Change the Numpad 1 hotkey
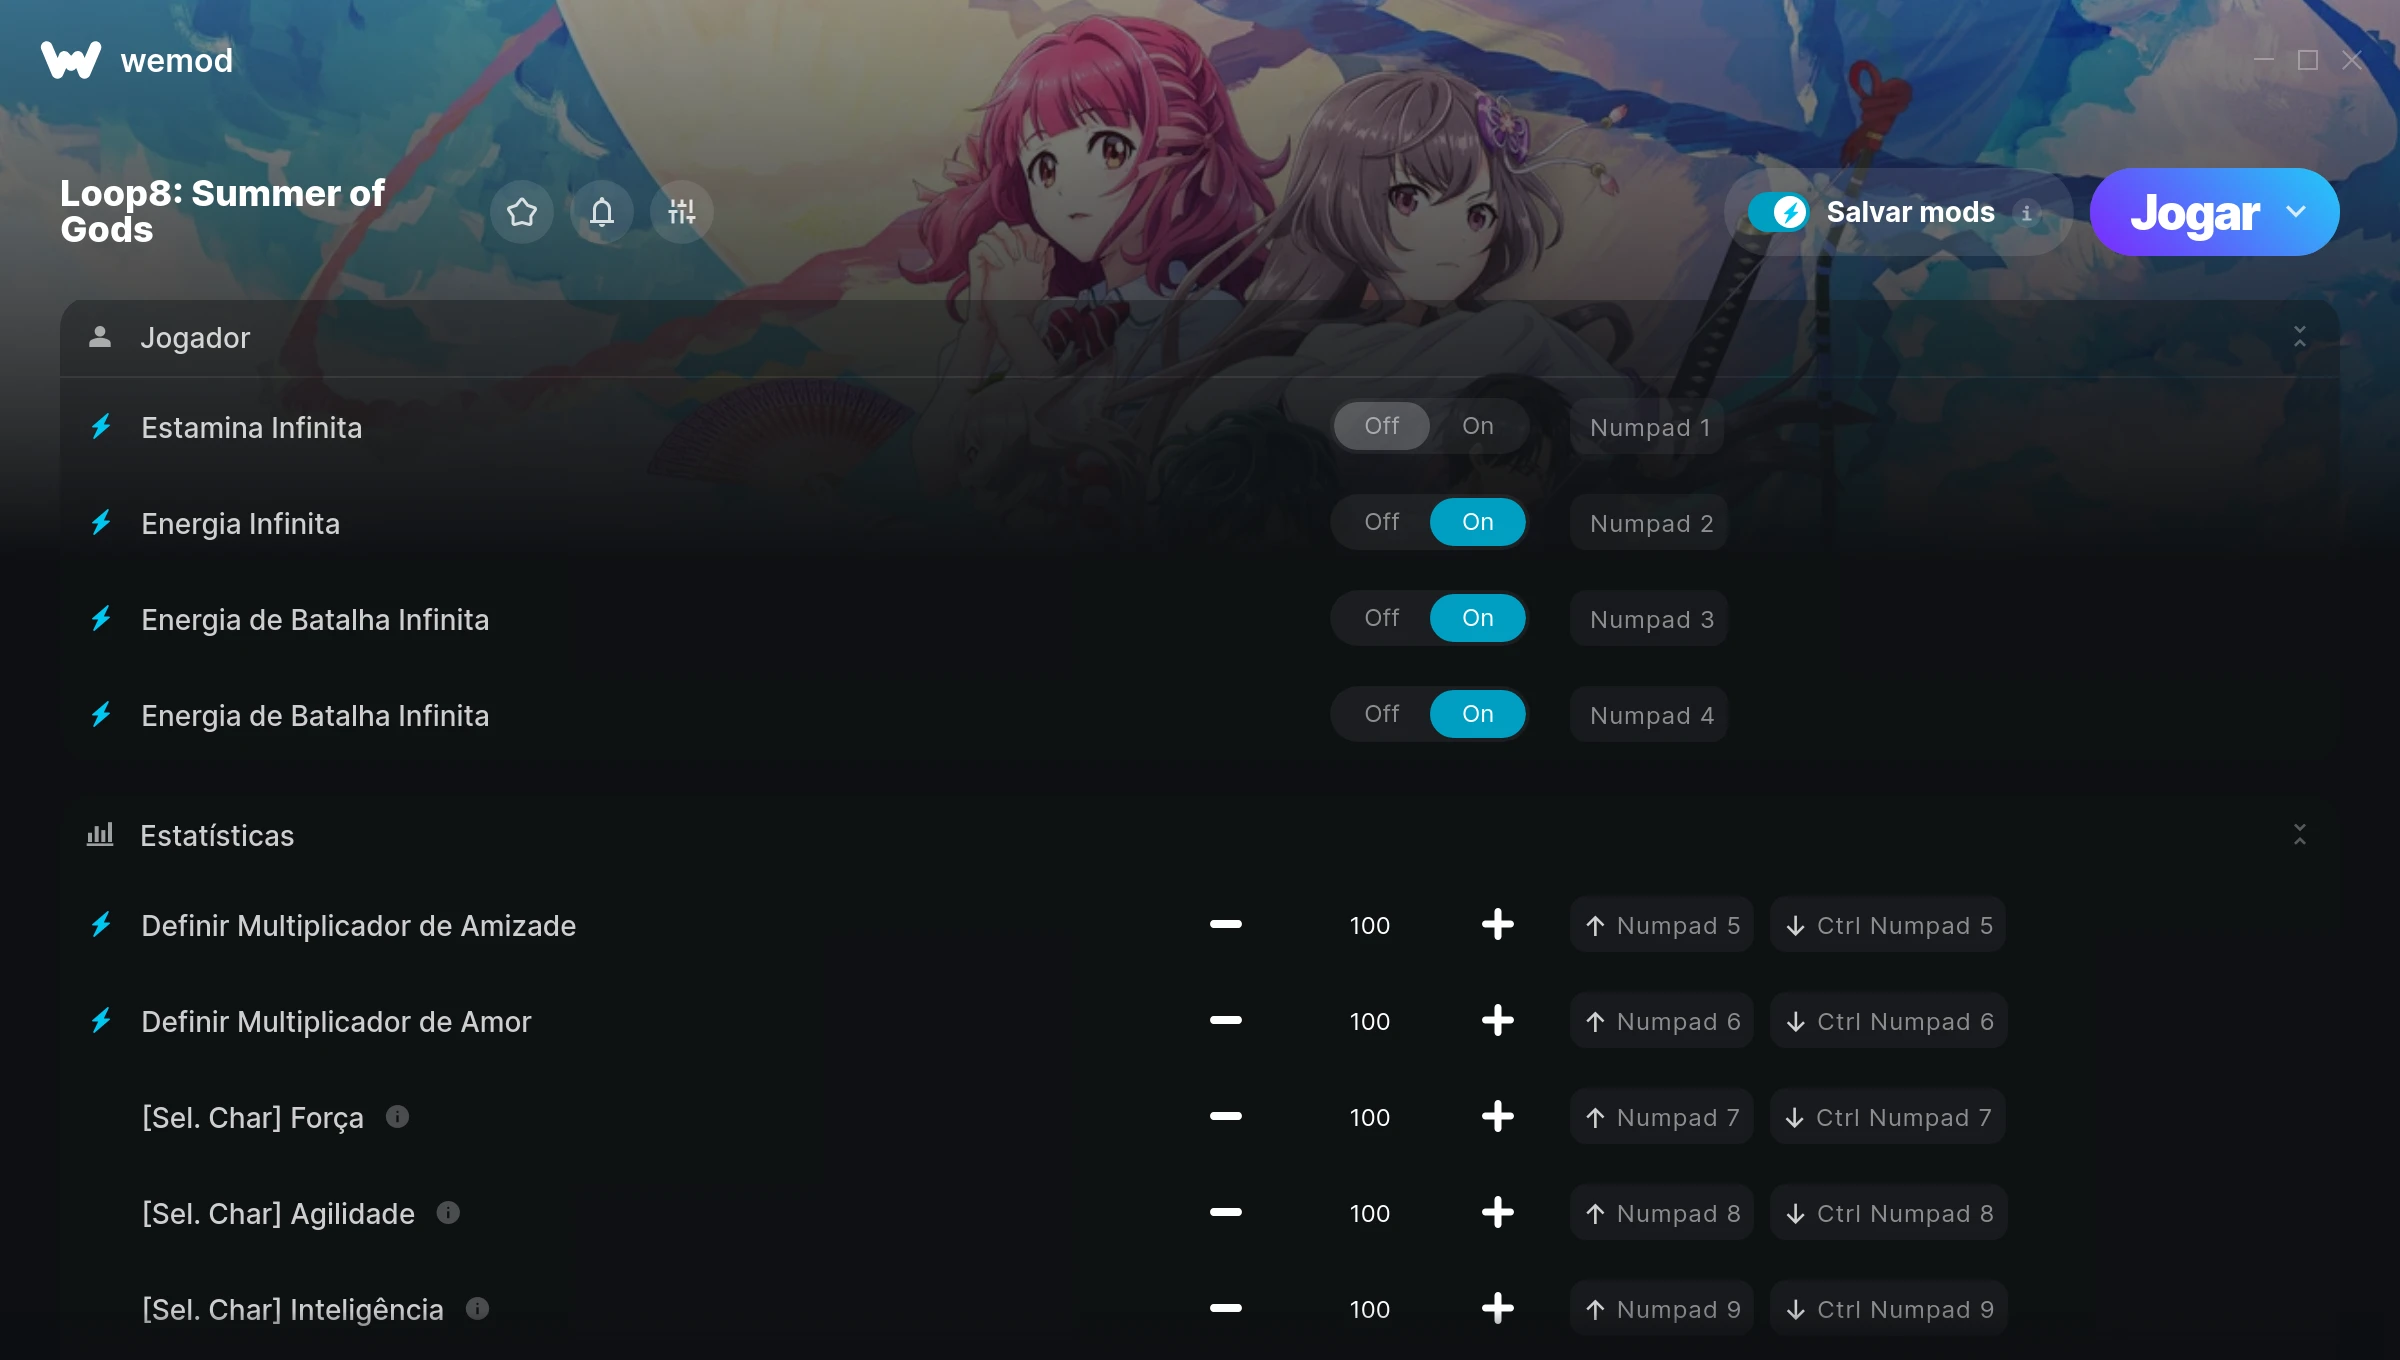2400x1360 pixels. (x=1649, y=427)
